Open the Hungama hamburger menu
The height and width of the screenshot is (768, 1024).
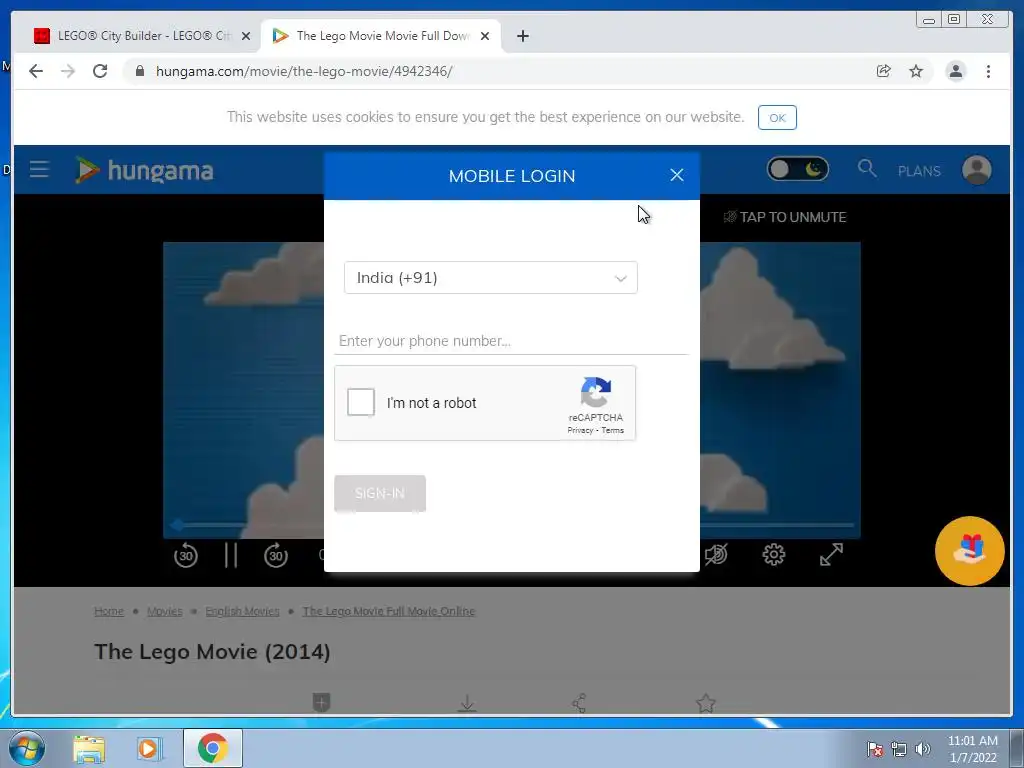pos(39,170)
